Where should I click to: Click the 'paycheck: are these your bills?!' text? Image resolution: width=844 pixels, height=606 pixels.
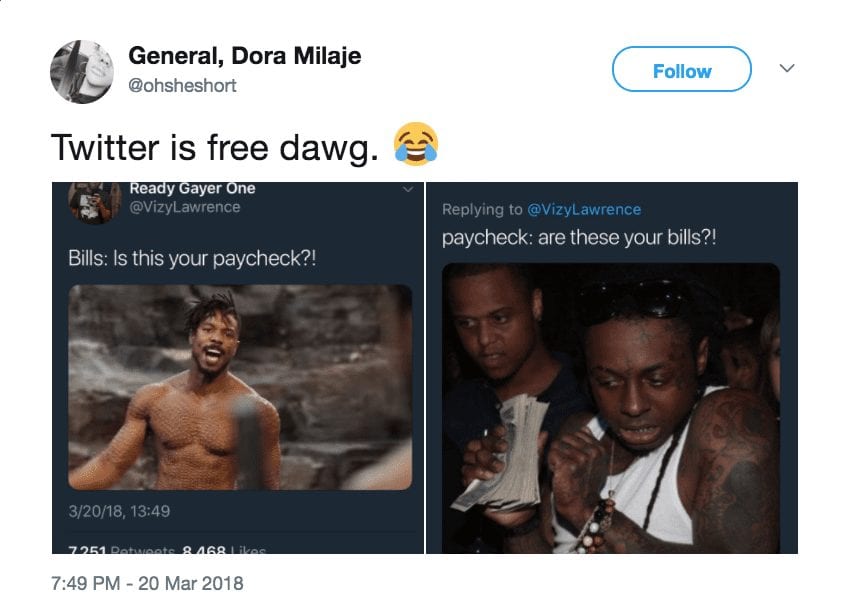coord(579,237)
